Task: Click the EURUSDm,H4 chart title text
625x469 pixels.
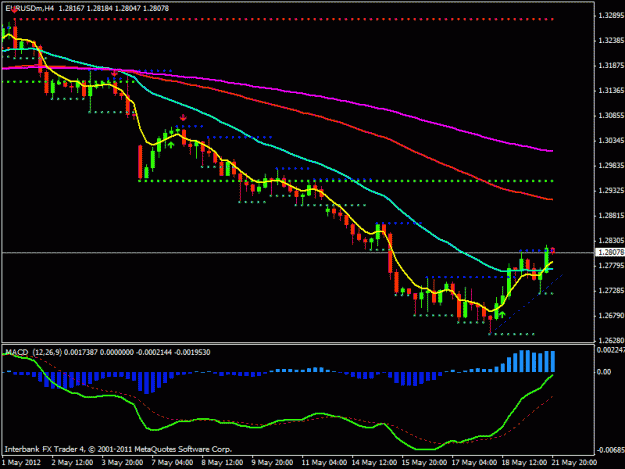Action: coord(29,8)
